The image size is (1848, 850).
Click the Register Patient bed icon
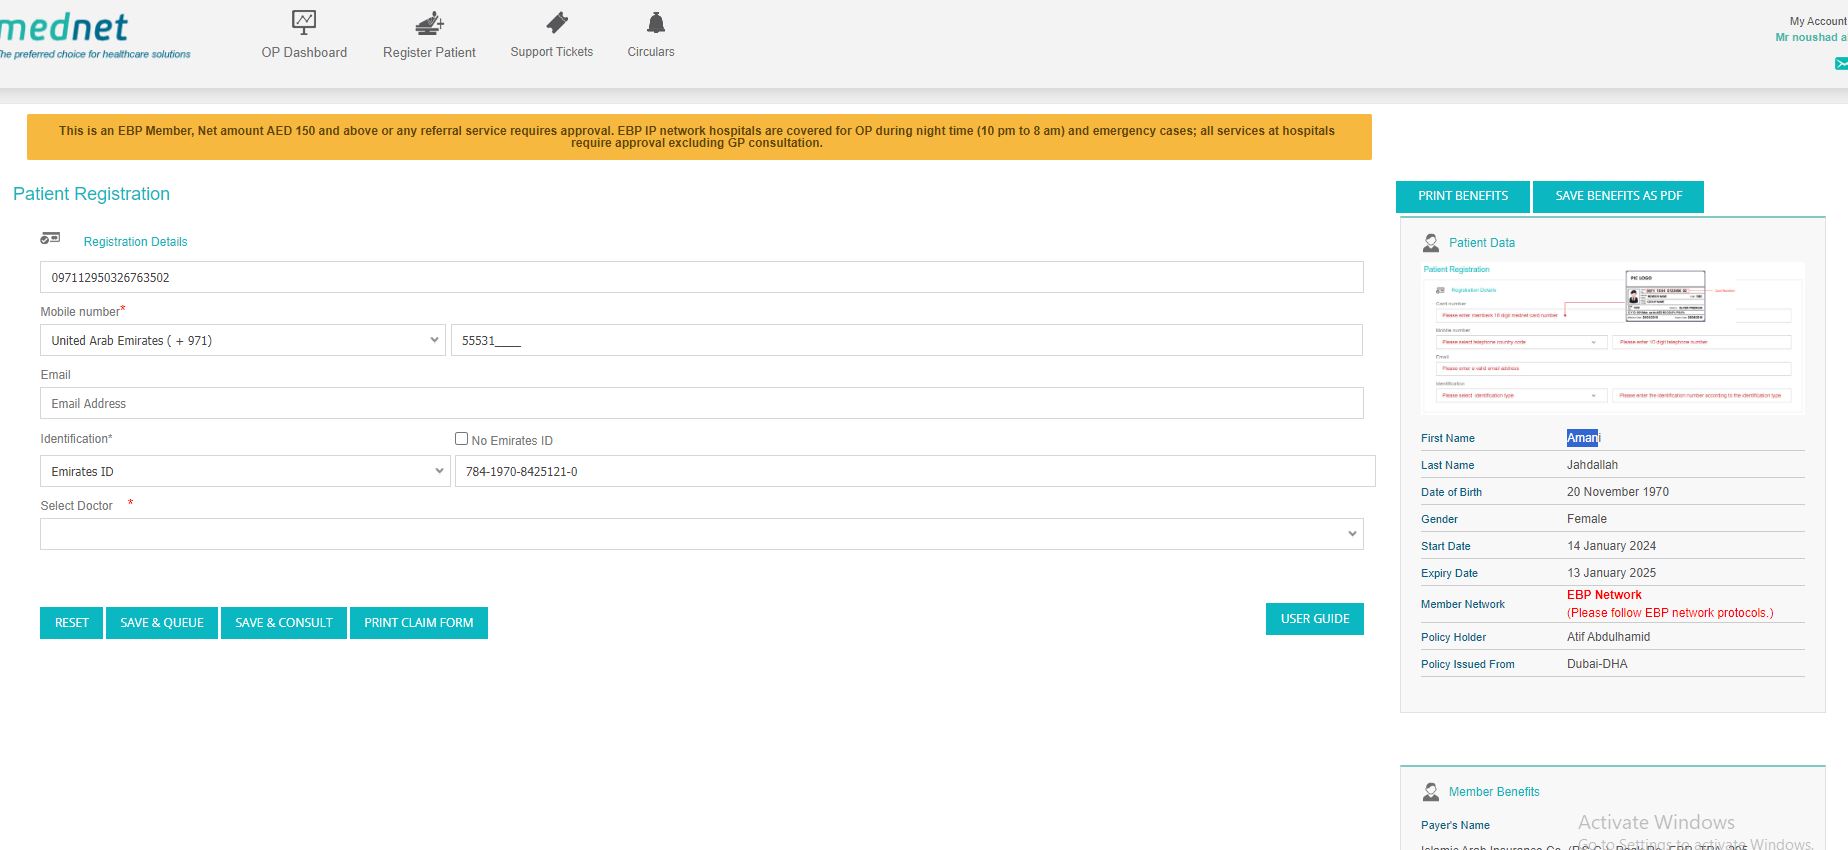click(429, 22)
